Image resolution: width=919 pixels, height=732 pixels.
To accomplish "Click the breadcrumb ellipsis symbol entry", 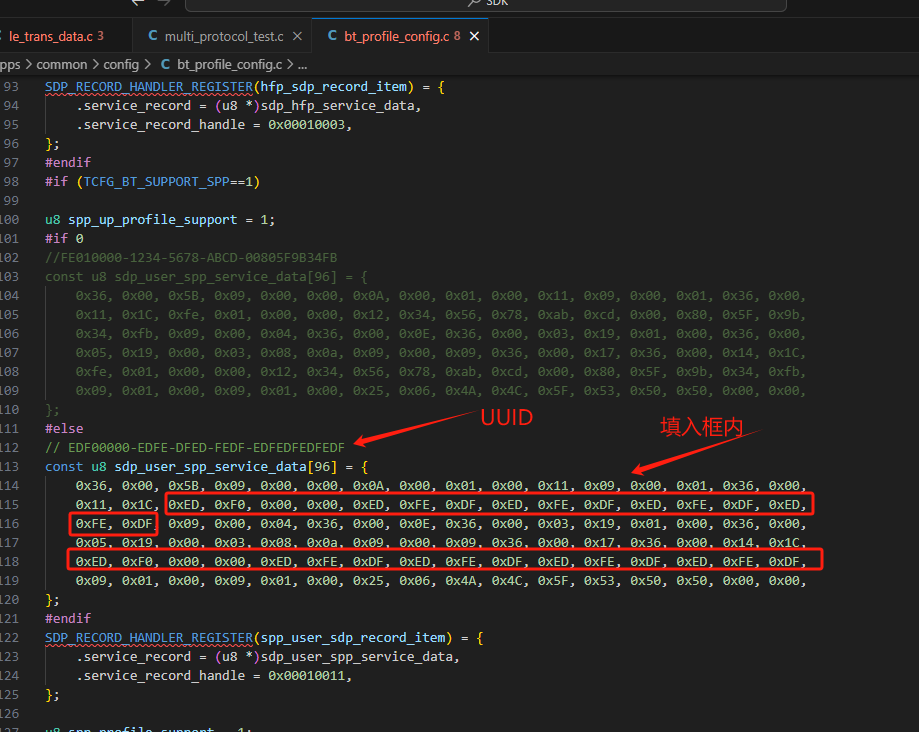I will tap(302, 65).
